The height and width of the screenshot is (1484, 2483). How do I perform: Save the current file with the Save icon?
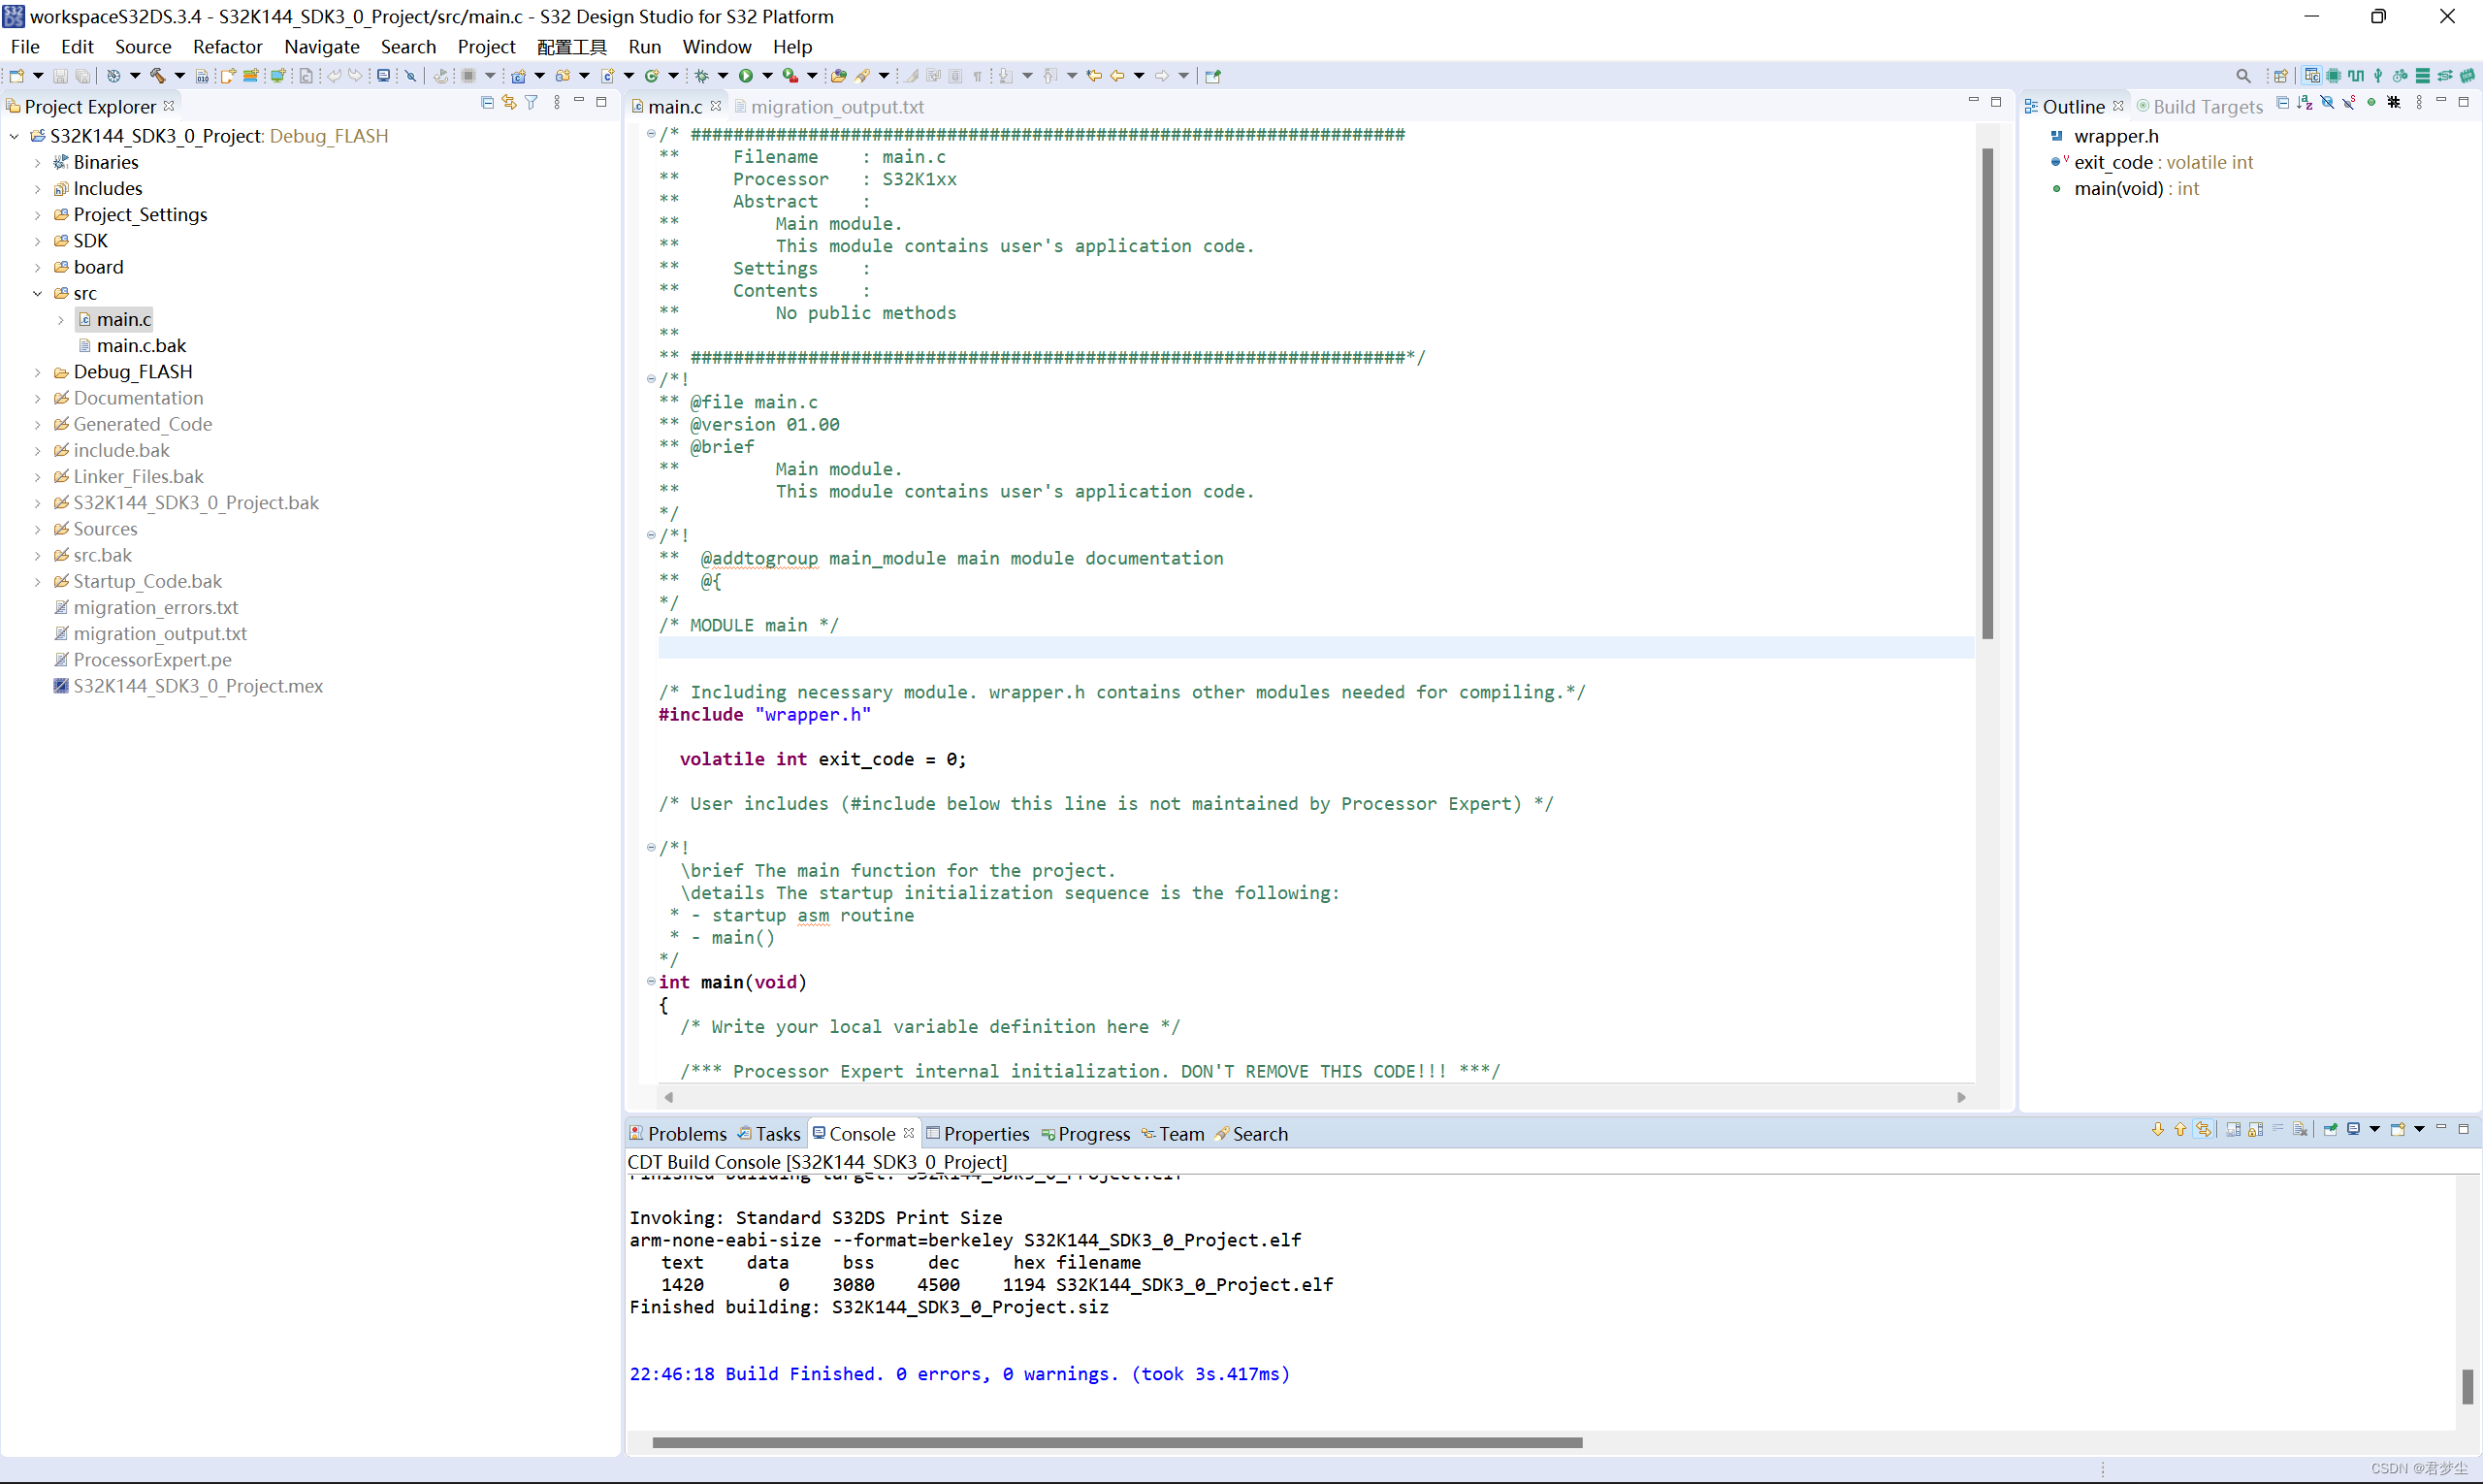(x=61, y=75)
